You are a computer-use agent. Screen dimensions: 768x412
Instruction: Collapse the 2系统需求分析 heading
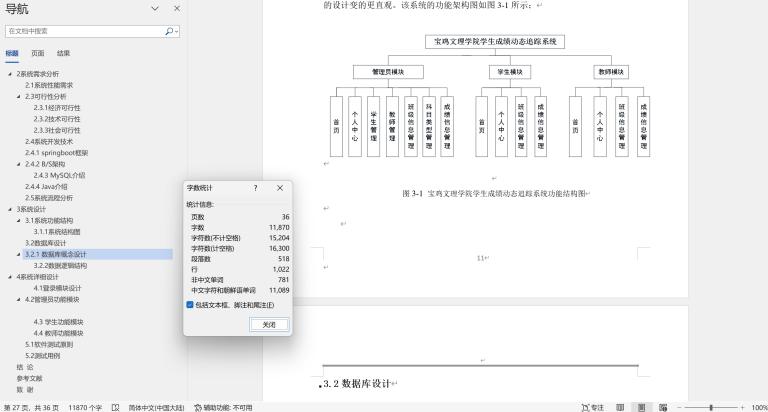tap(10, 74)
